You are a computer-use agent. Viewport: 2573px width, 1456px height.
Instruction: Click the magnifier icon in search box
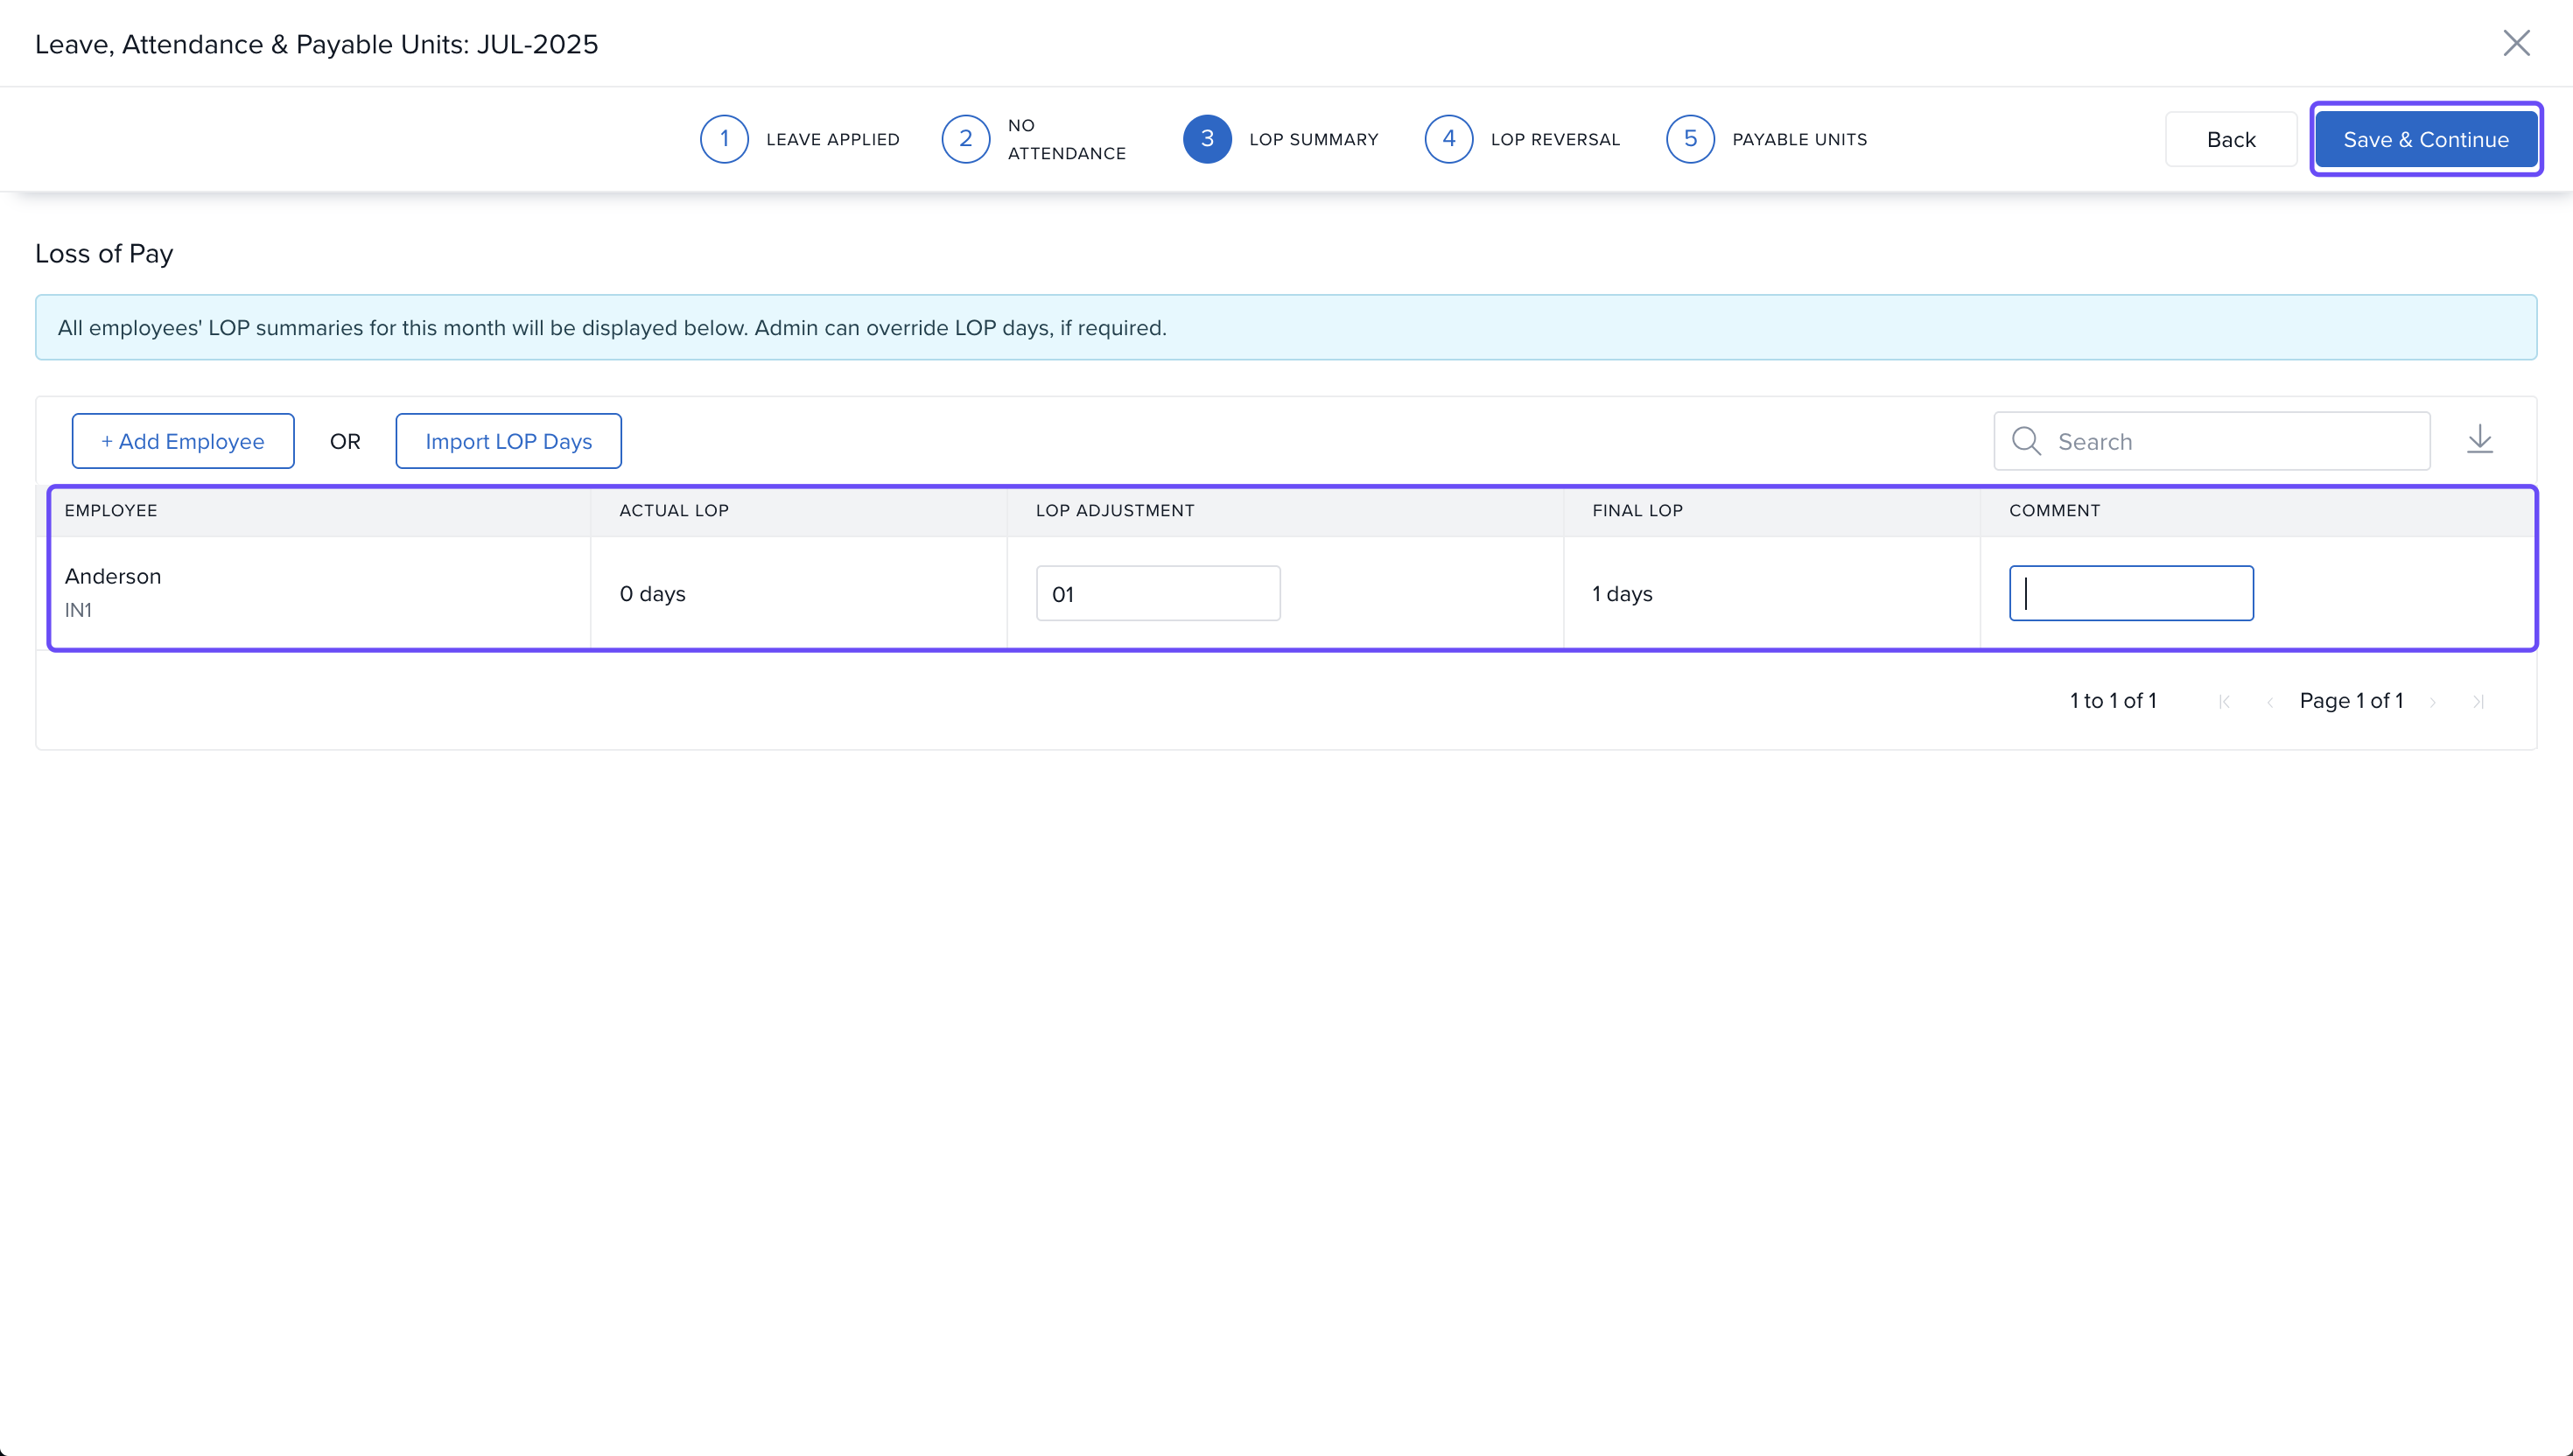point(2026,441)
